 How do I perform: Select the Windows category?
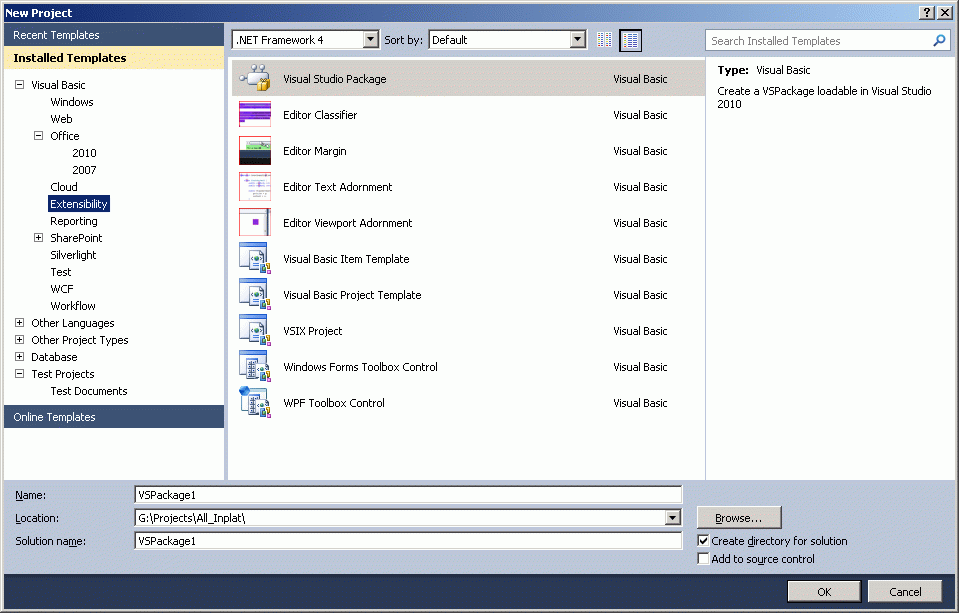coord(72,102)
